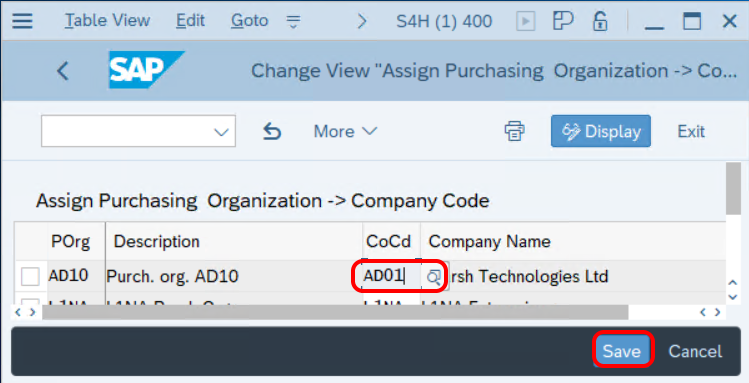Screen dimensions: 749x383
Task: Expand the system info chevron arrow
Action: 362,21
